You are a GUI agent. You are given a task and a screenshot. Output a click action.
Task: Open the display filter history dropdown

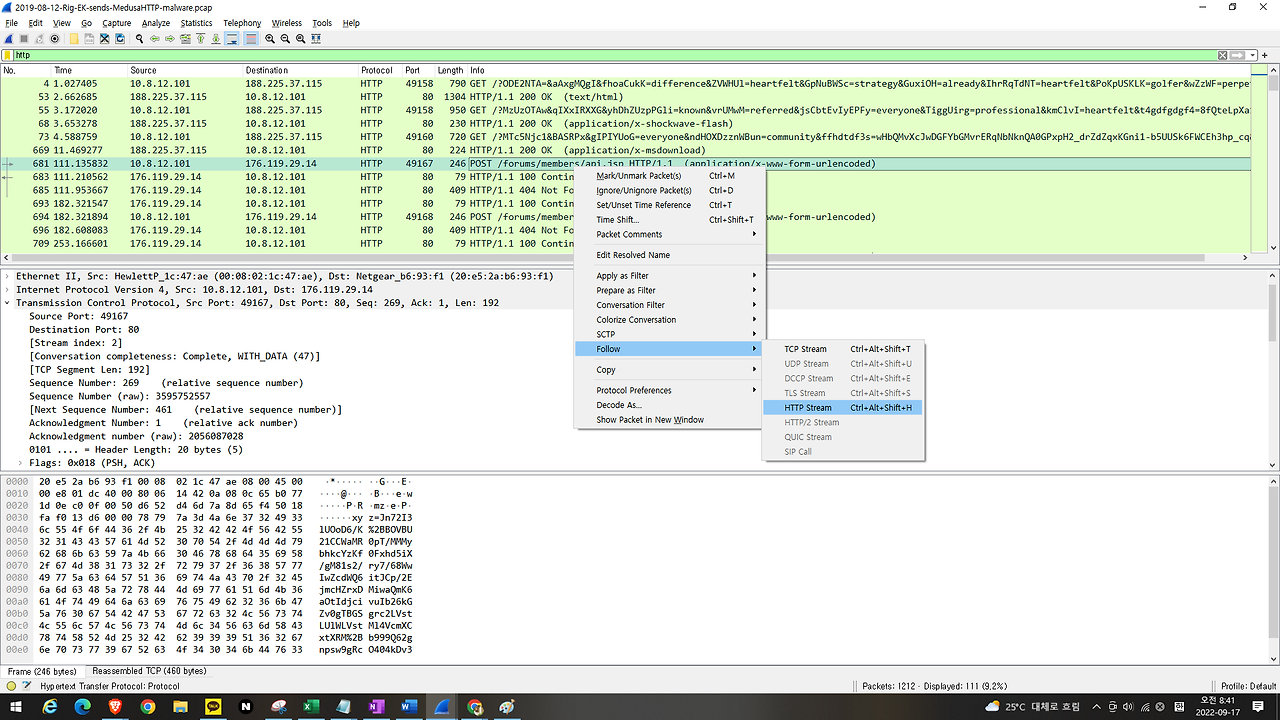pos(1253,55)
